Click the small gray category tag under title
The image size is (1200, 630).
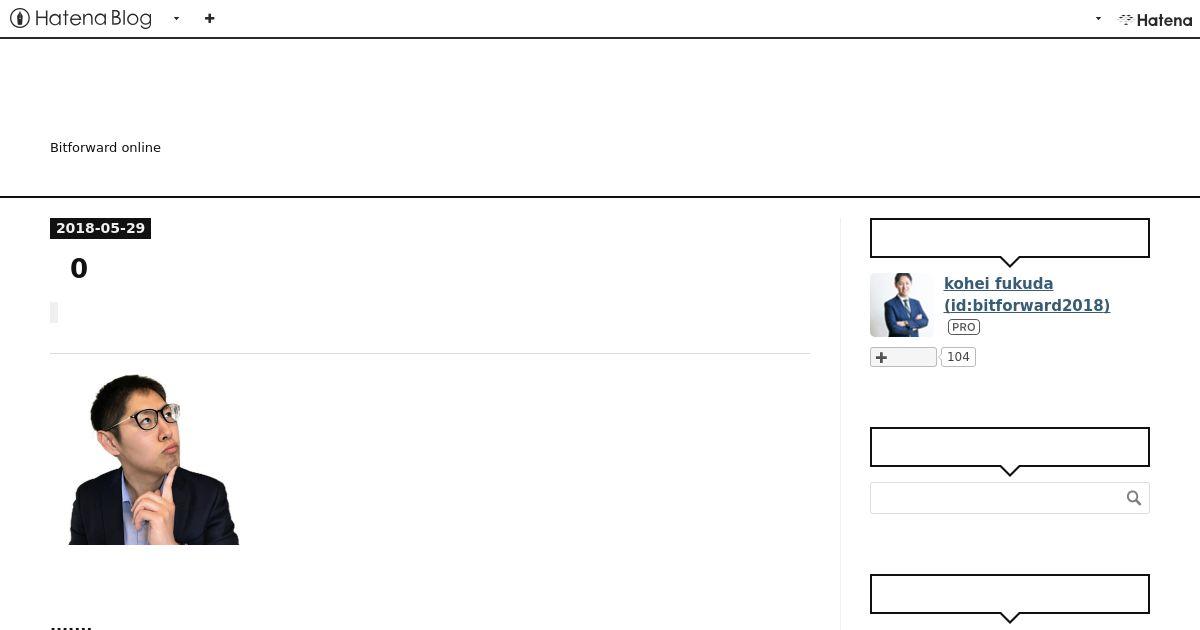coord(54,313)
